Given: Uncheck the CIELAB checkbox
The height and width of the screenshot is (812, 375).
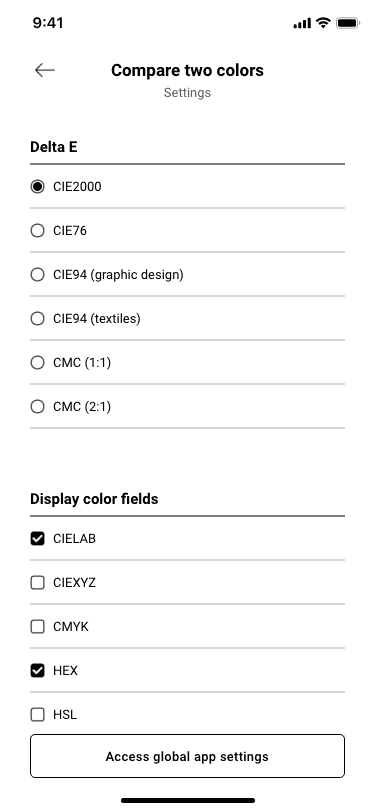Looking at the screenshot, I should click(x=37, y=539).
